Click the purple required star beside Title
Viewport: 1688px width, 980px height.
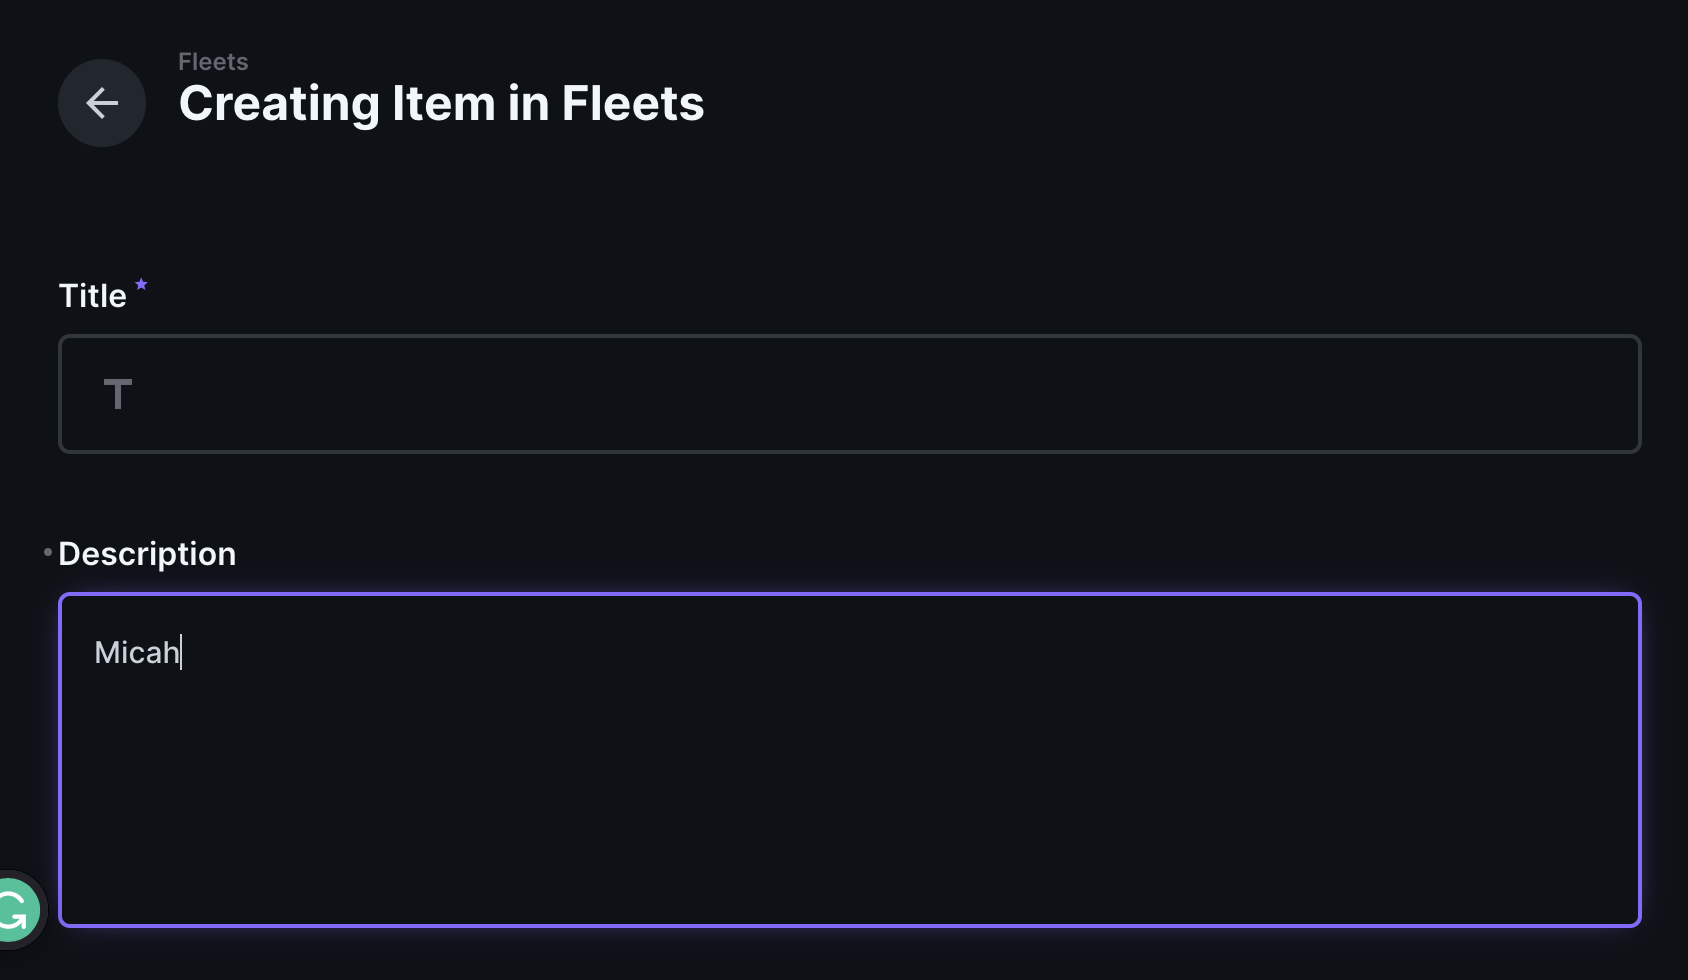click(141, 285)
